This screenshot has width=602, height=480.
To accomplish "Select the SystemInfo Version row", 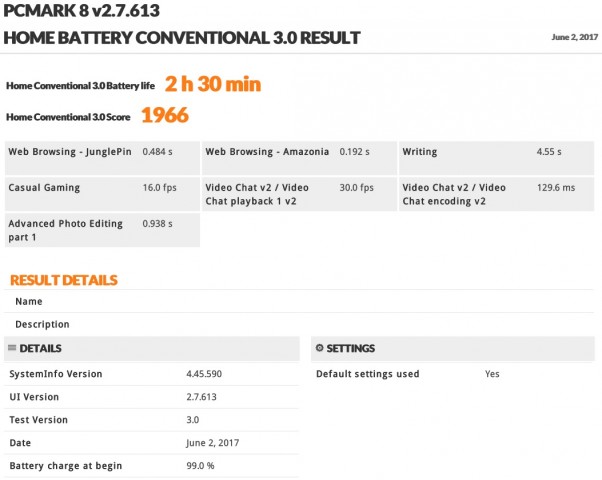I will coord(150,374).
